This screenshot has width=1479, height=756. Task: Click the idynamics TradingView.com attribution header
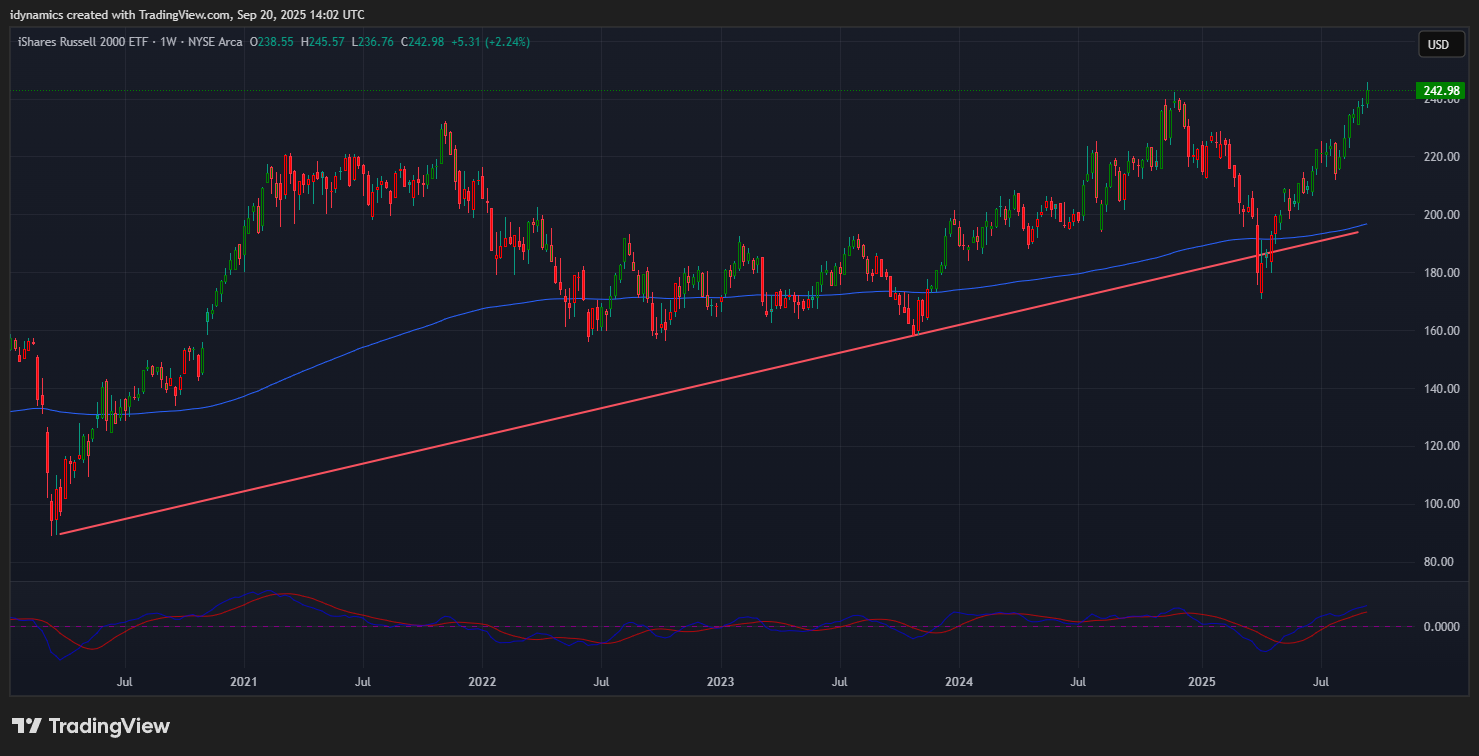pyautogui.click(x=187, y=14)
